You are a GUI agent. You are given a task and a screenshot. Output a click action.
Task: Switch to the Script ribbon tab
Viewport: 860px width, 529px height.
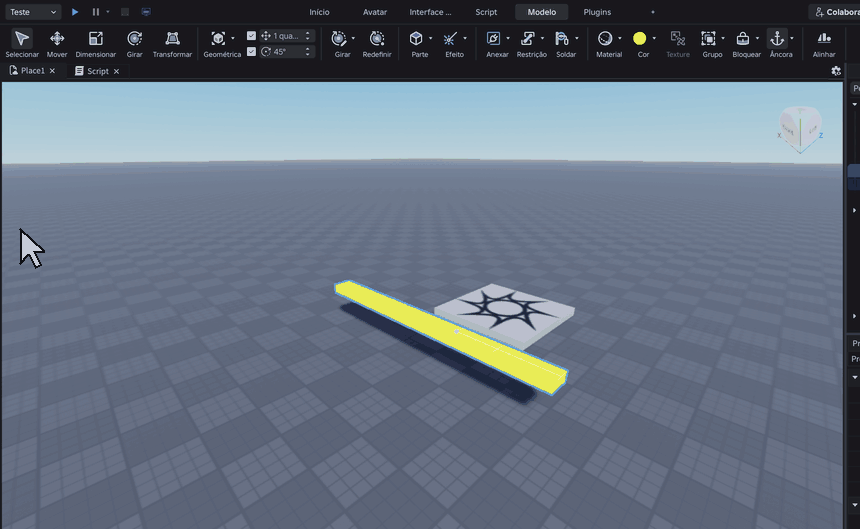coord(486,12)
